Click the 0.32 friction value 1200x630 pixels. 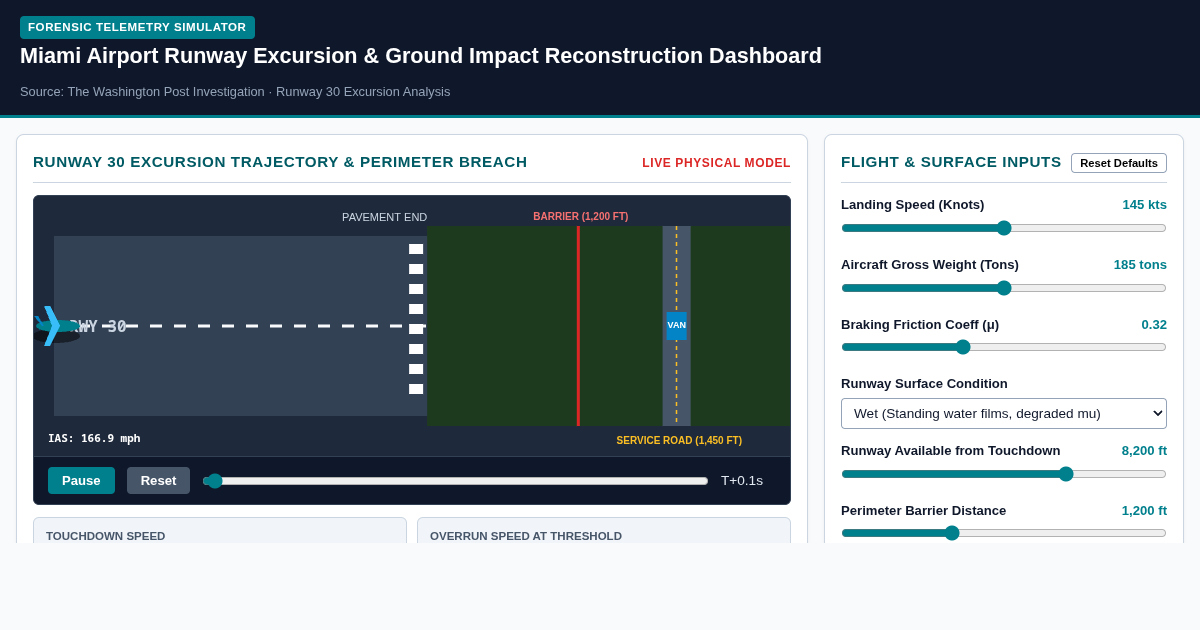click(1154, 325)
